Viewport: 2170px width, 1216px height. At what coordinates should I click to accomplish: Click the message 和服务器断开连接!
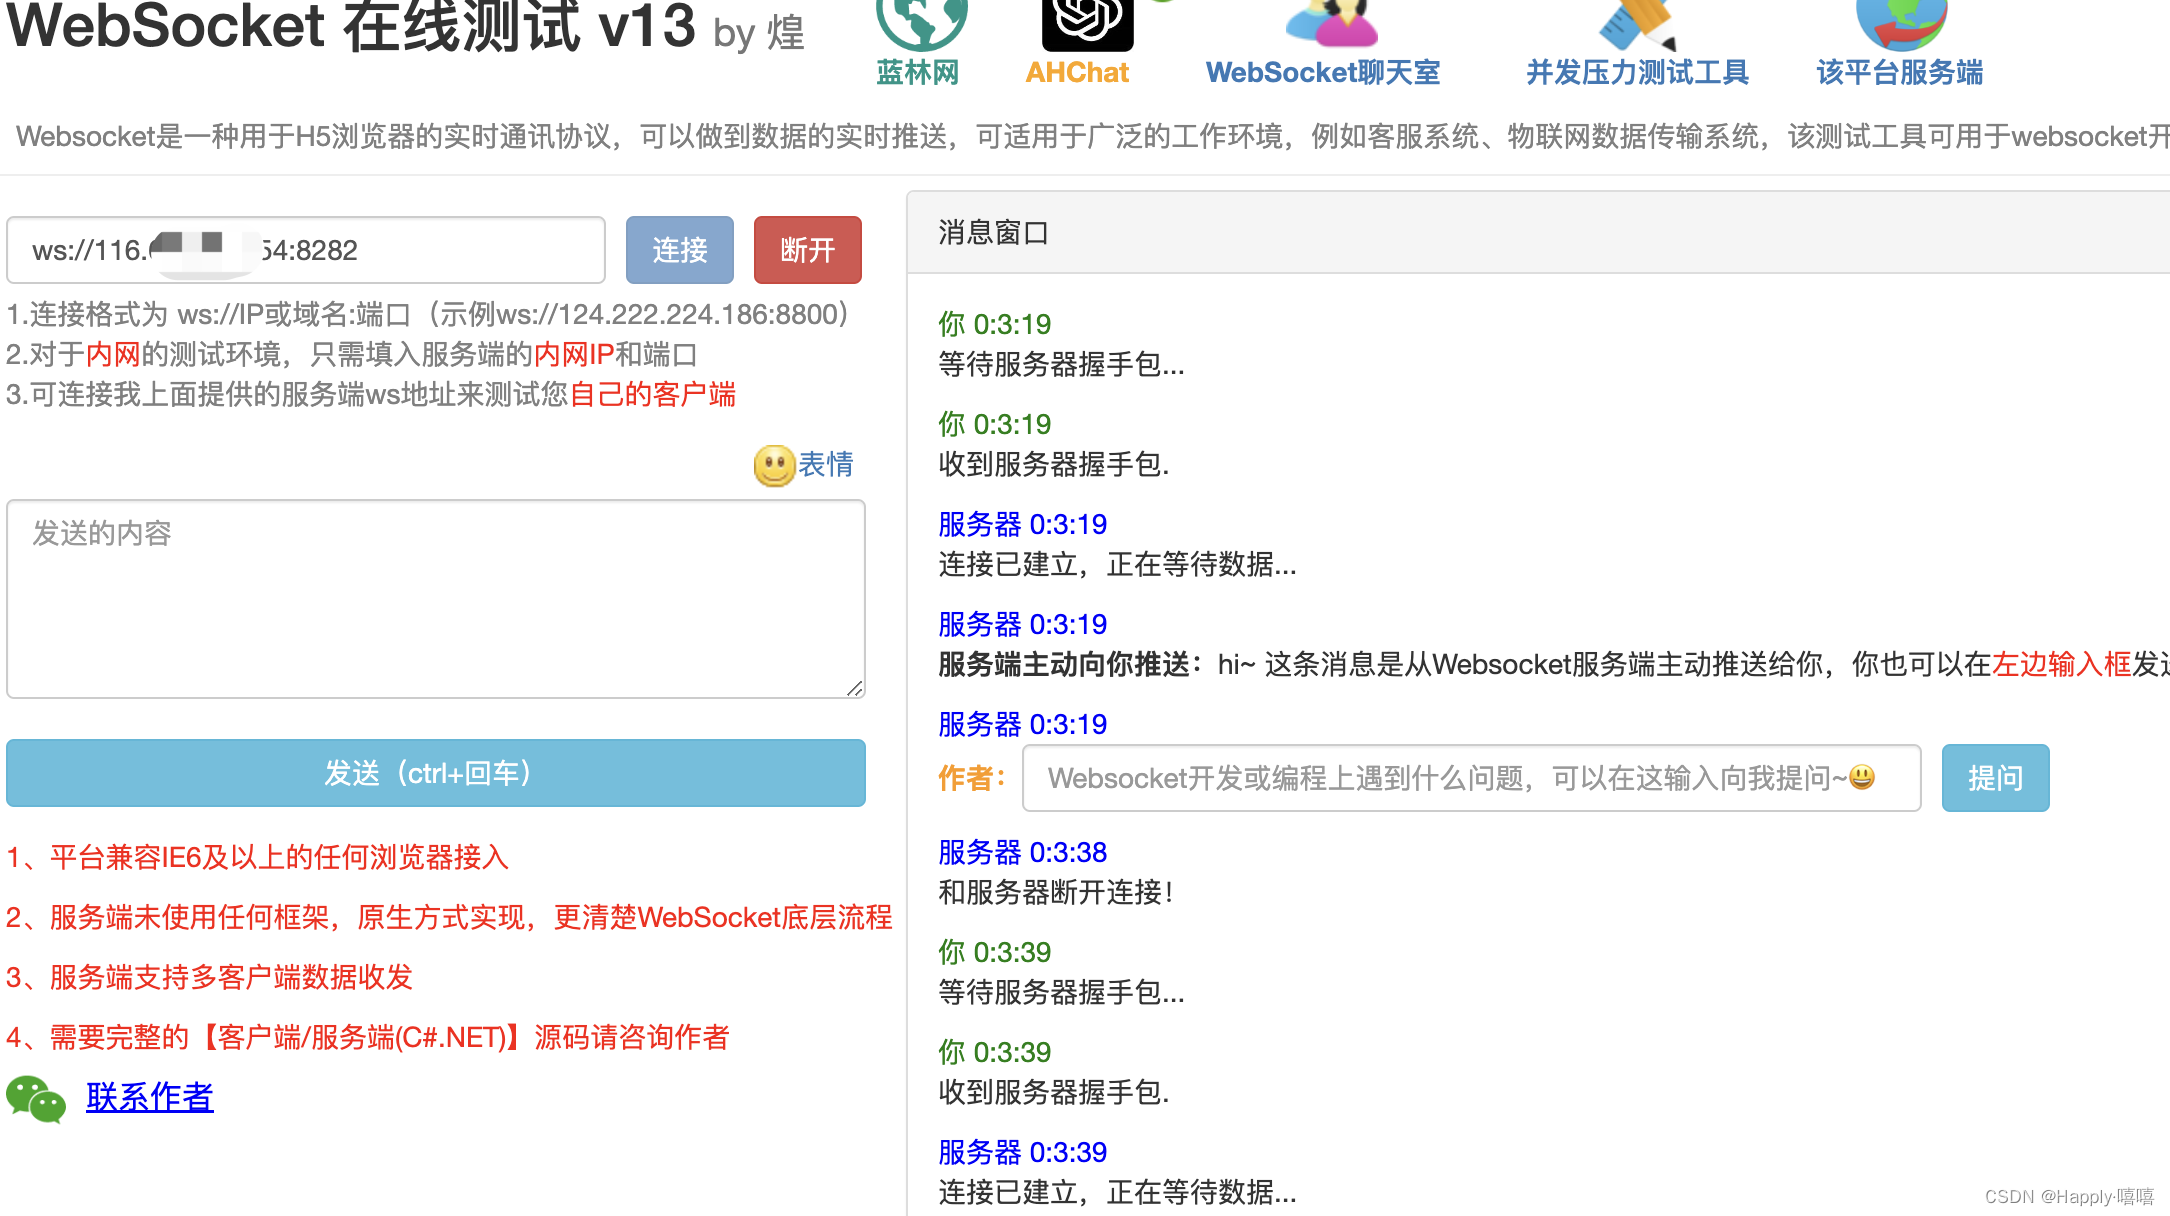pyautogui.click(x=1056, y=892)
